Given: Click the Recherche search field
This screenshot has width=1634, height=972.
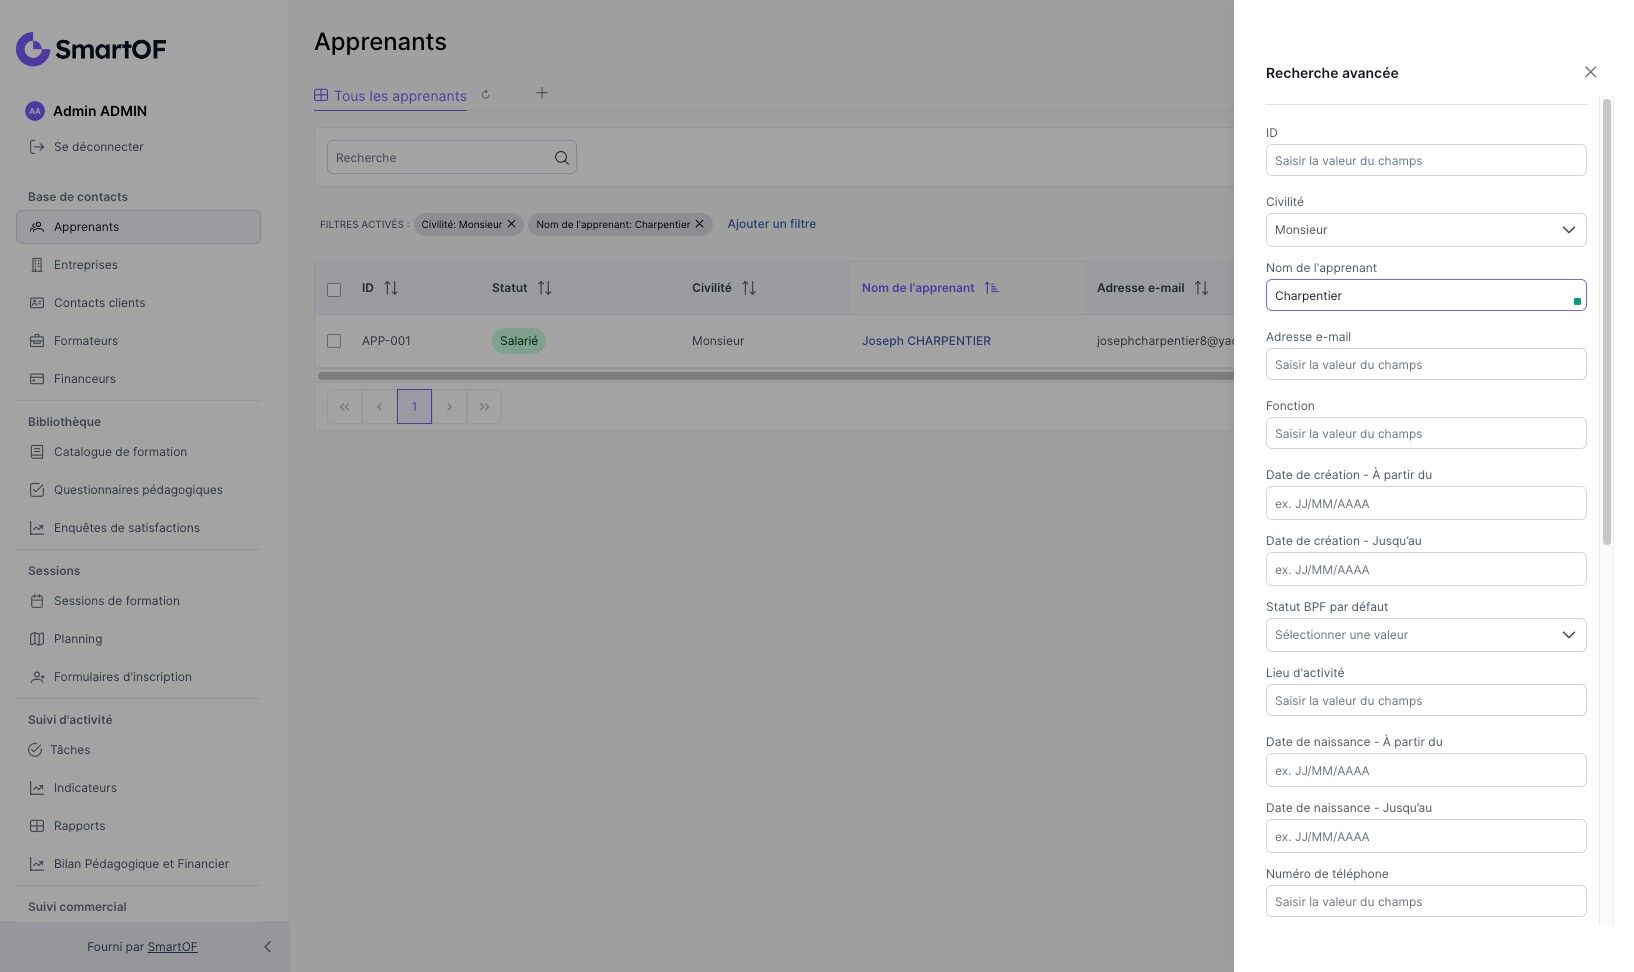Looking at the screenshot, I should click(441, 158).
